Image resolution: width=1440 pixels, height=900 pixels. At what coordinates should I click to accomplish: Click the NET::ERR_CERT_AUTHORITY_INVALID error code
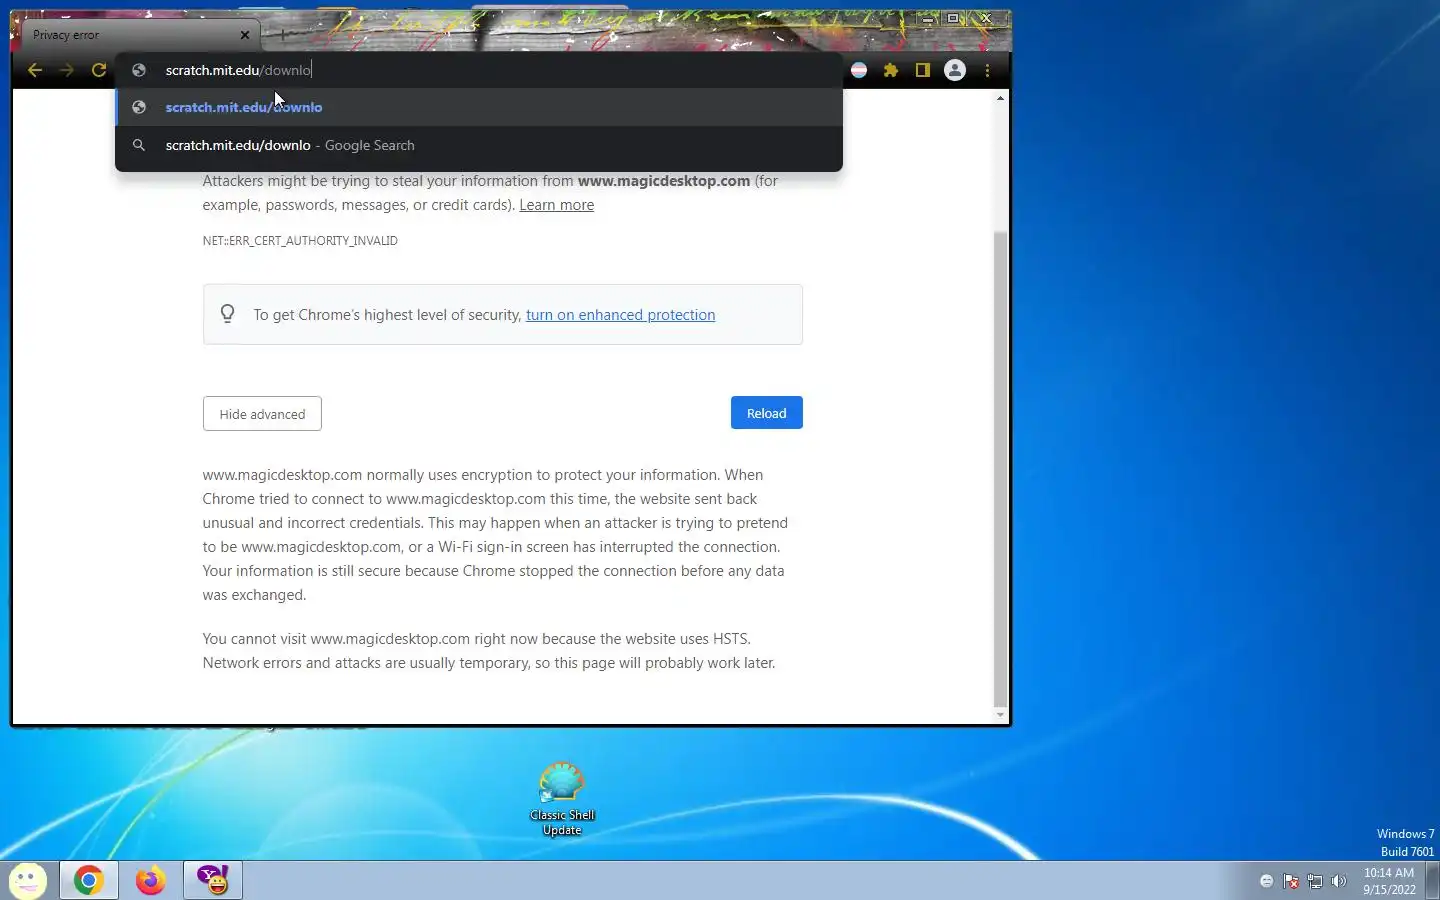click(x=300, y=241)
